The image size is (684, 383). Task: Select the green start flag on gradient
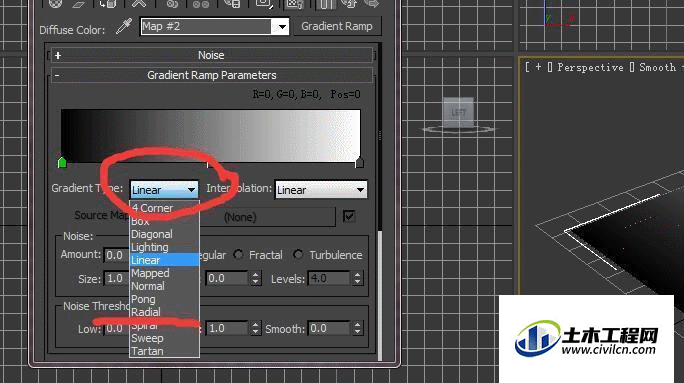coord(62,163)
